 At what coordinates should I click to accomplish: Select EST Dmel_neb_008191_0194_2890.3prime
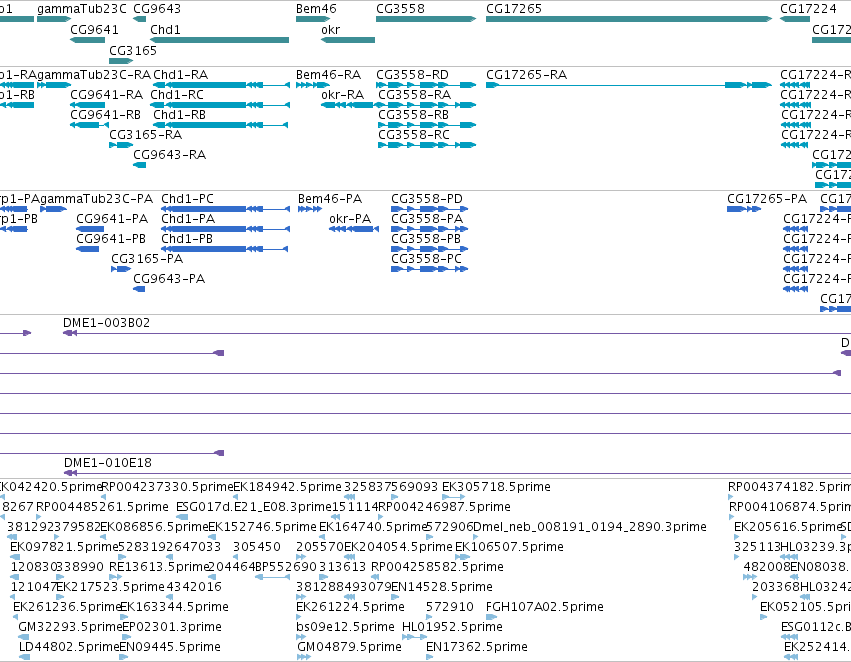(x=590, y=527)
